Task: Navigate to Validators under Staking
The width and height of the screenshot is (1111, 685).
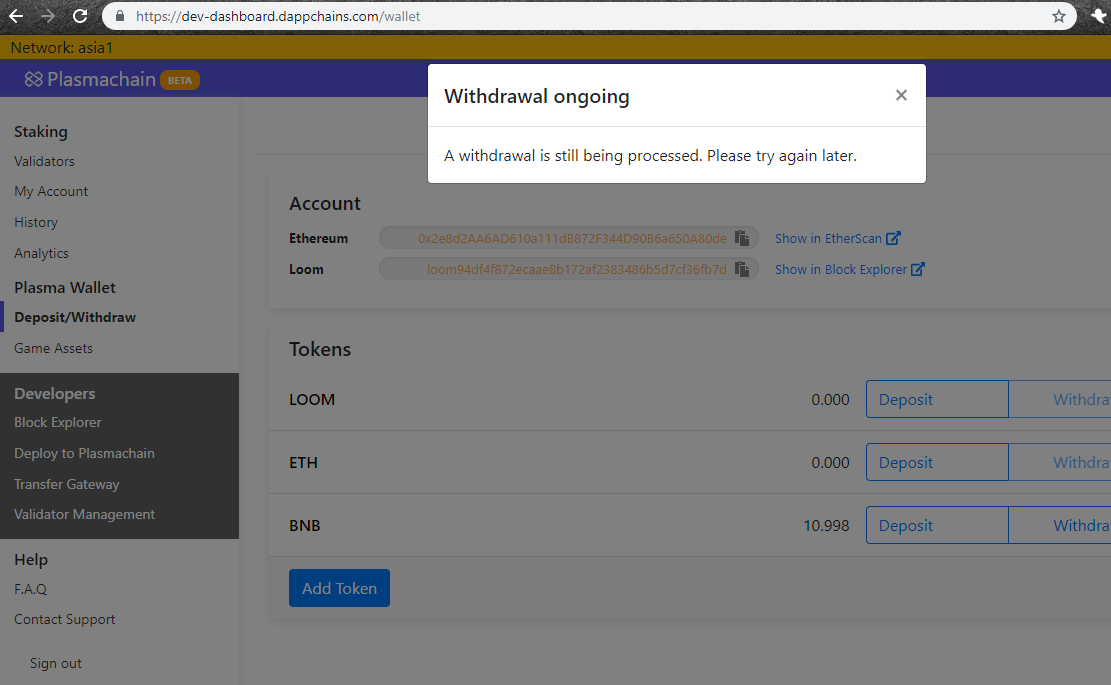Action: click(44, 161)
